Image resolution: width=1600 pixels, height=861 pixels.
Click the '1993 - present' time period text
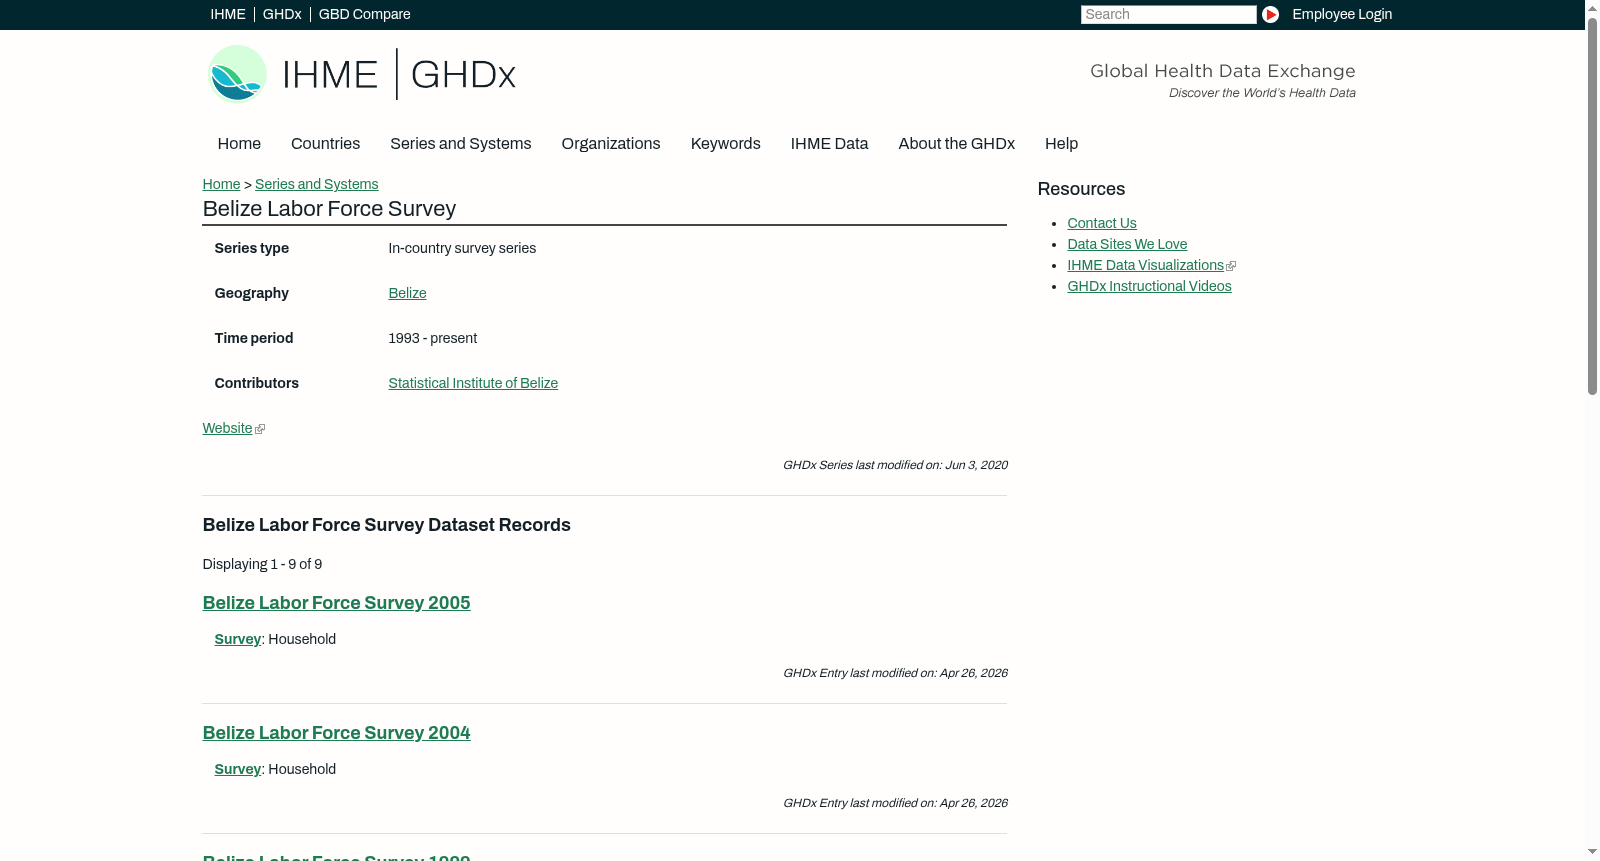(x=433, y=338)
